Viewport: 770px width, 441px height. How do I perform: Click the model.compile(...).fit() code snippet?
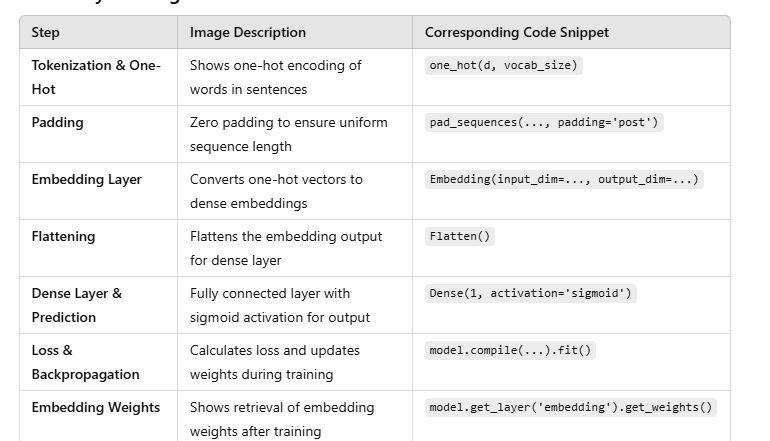510,350
